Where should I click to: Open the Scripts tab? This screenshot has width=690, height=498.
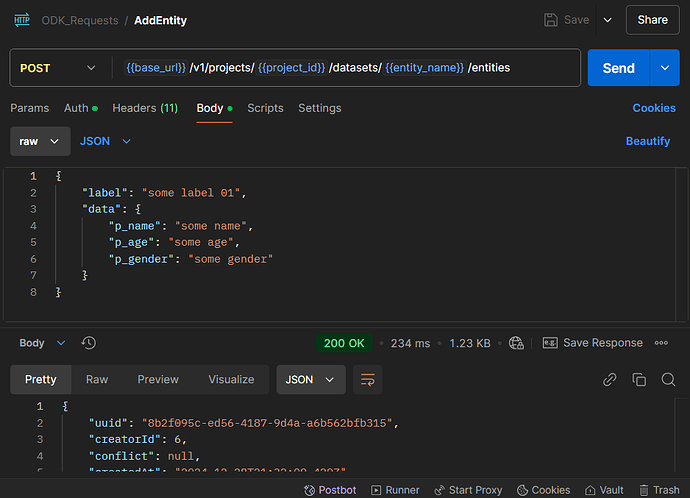click(x=265, y=108)
